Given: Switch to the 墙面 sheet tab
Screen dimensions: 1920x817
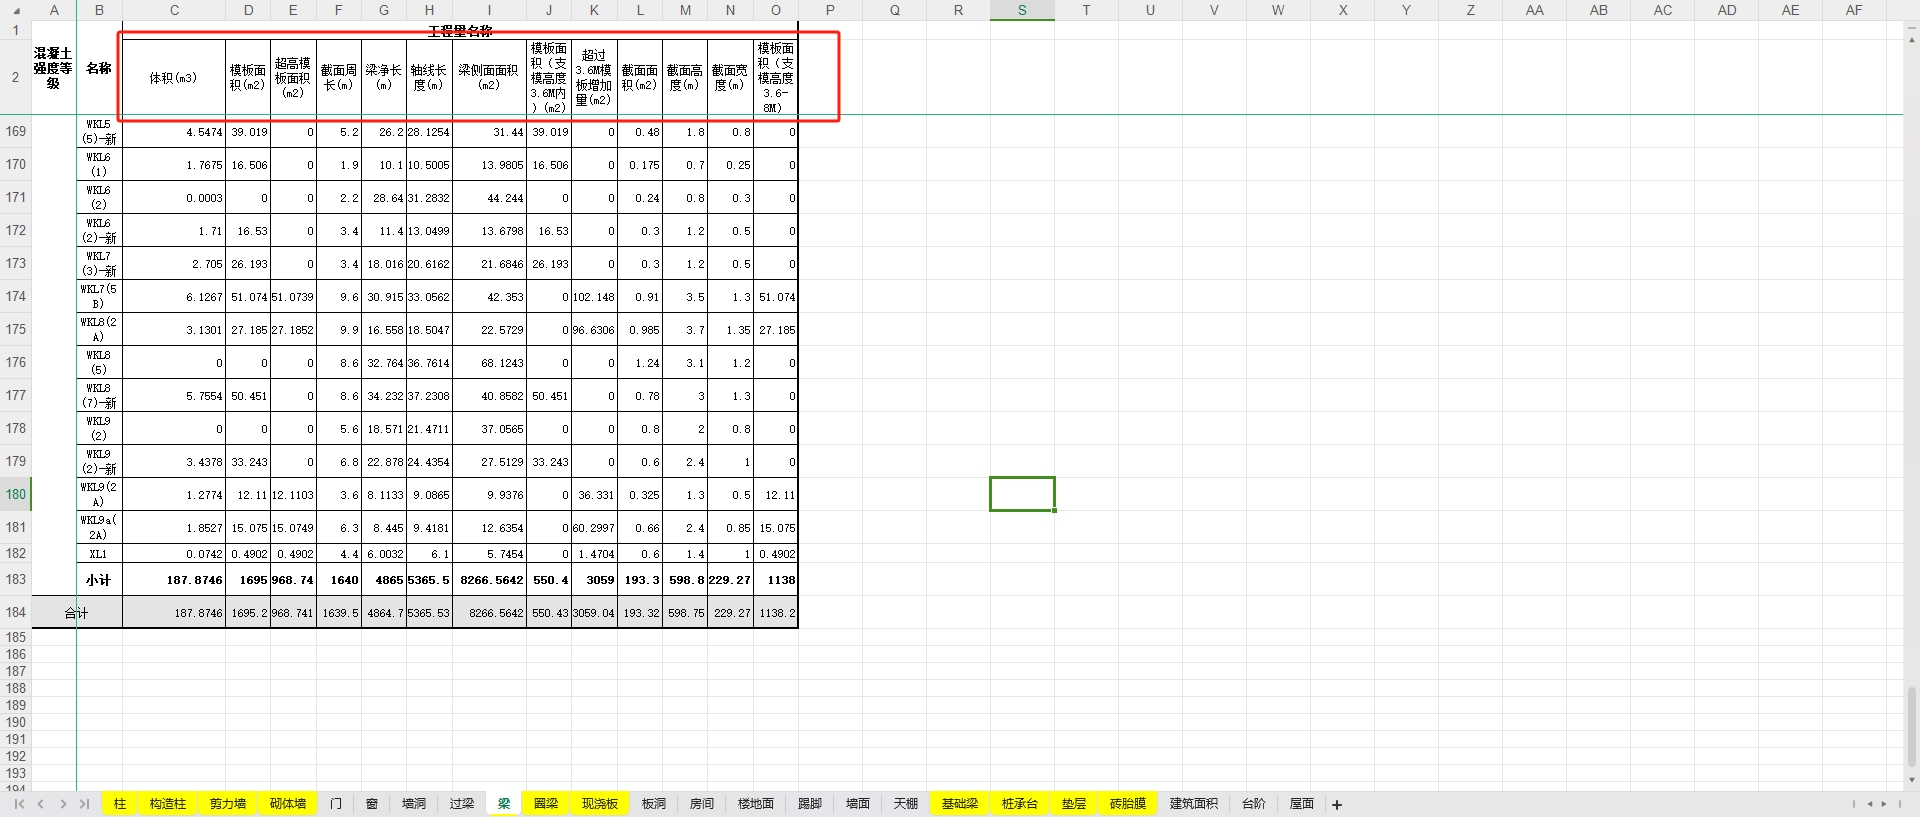Looking at the screenshot, I should [858, 804].
